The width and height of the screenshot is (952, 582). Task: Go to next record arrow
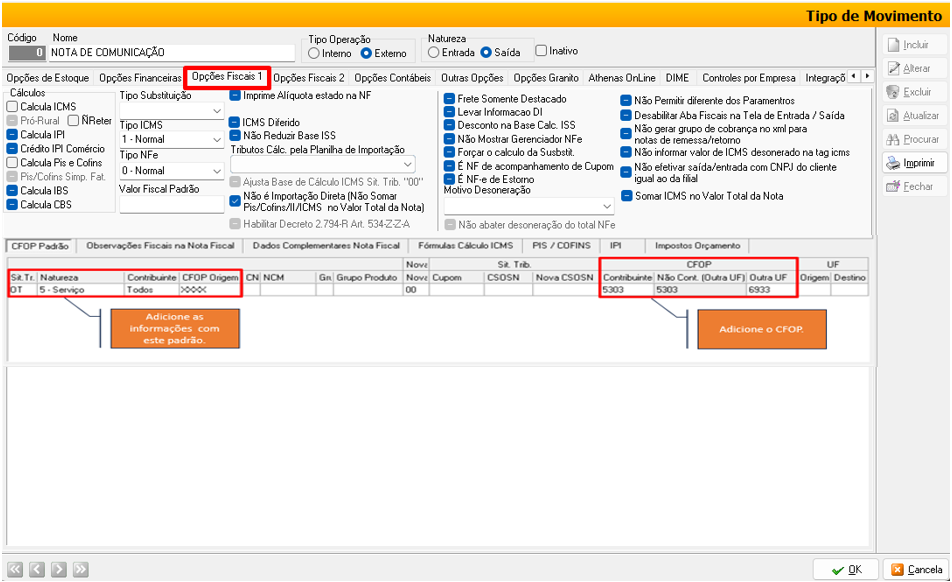(x=59, y=569)
